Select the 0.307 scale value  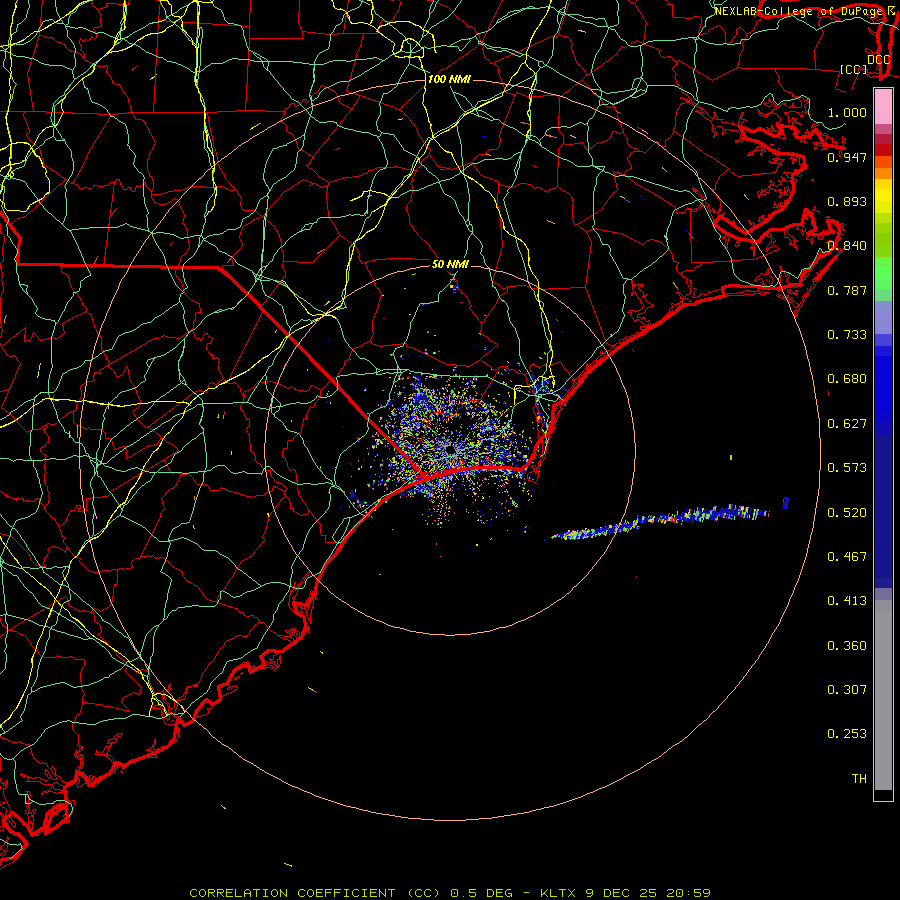click(x=847, y=689)
